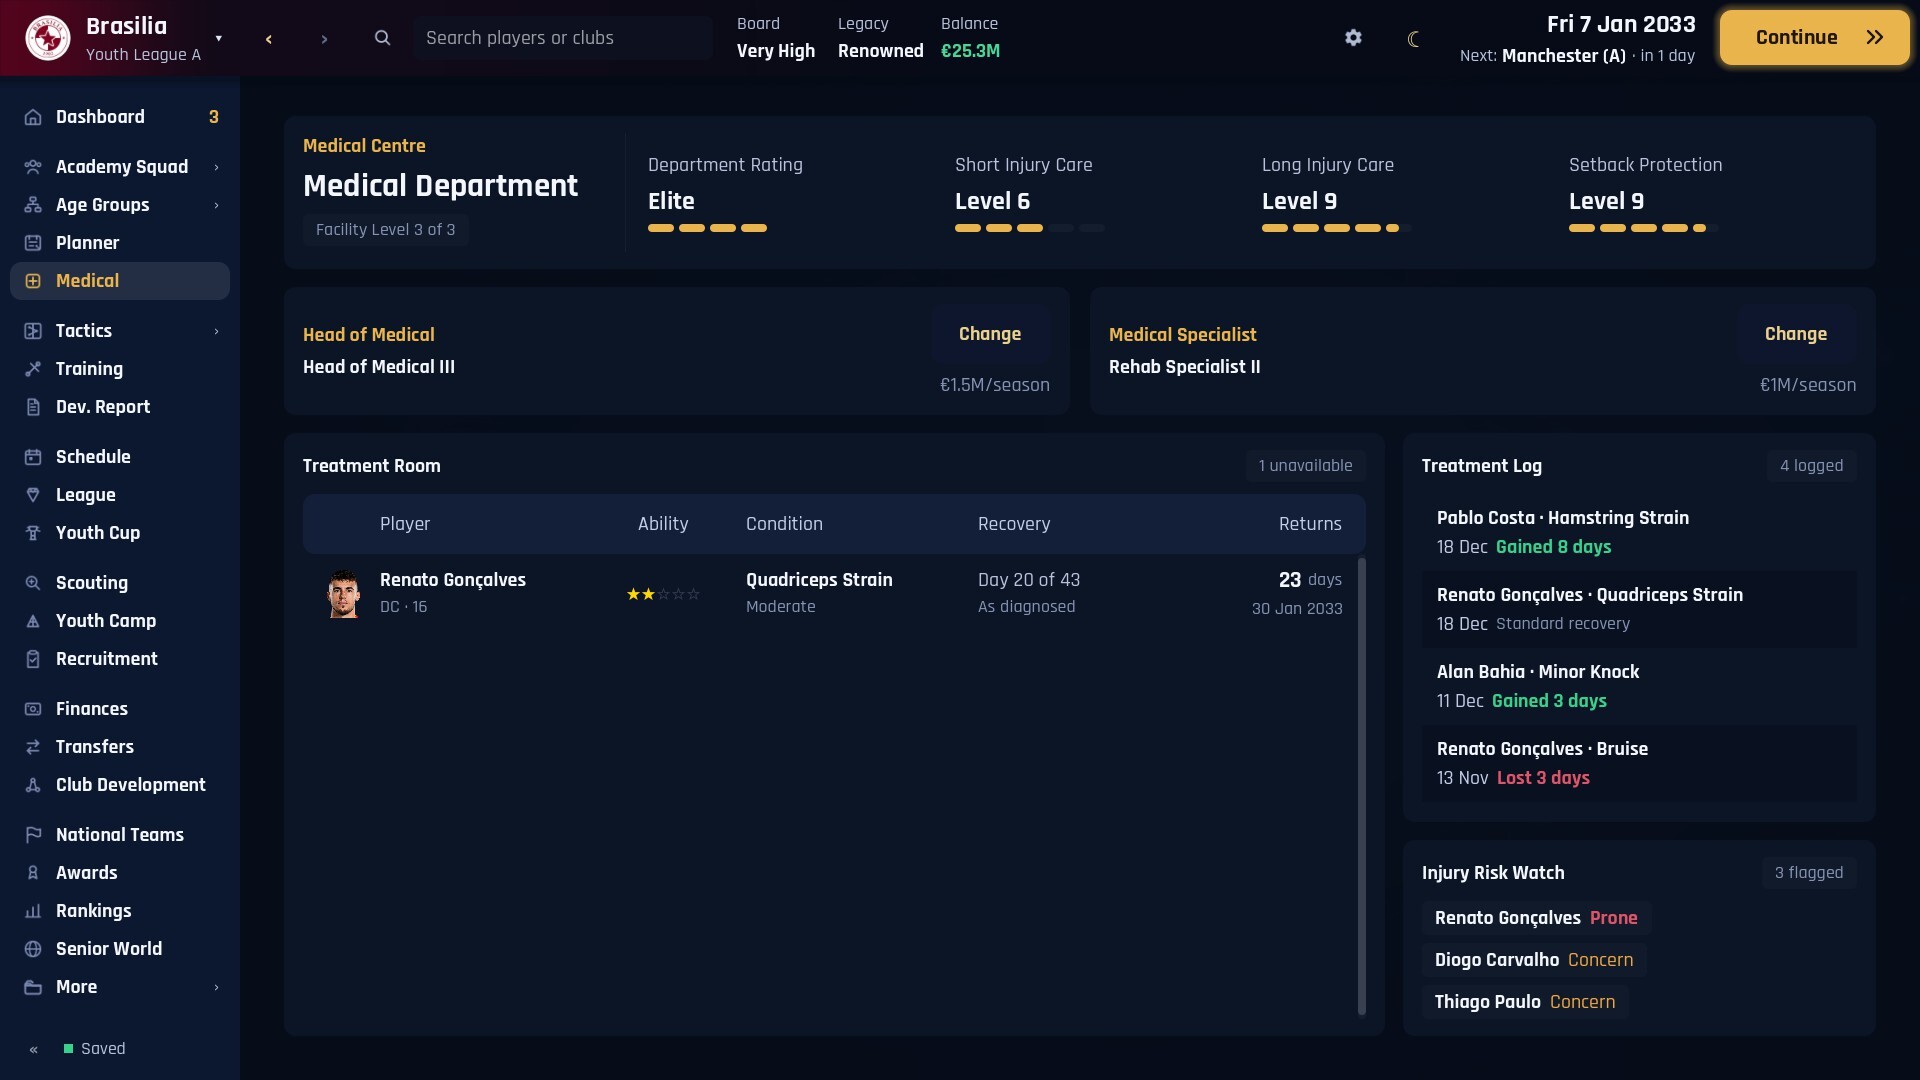This screenshot has height=1080, width=1920.
Task: Go back with the previous arrow
Action: [268, 39]
